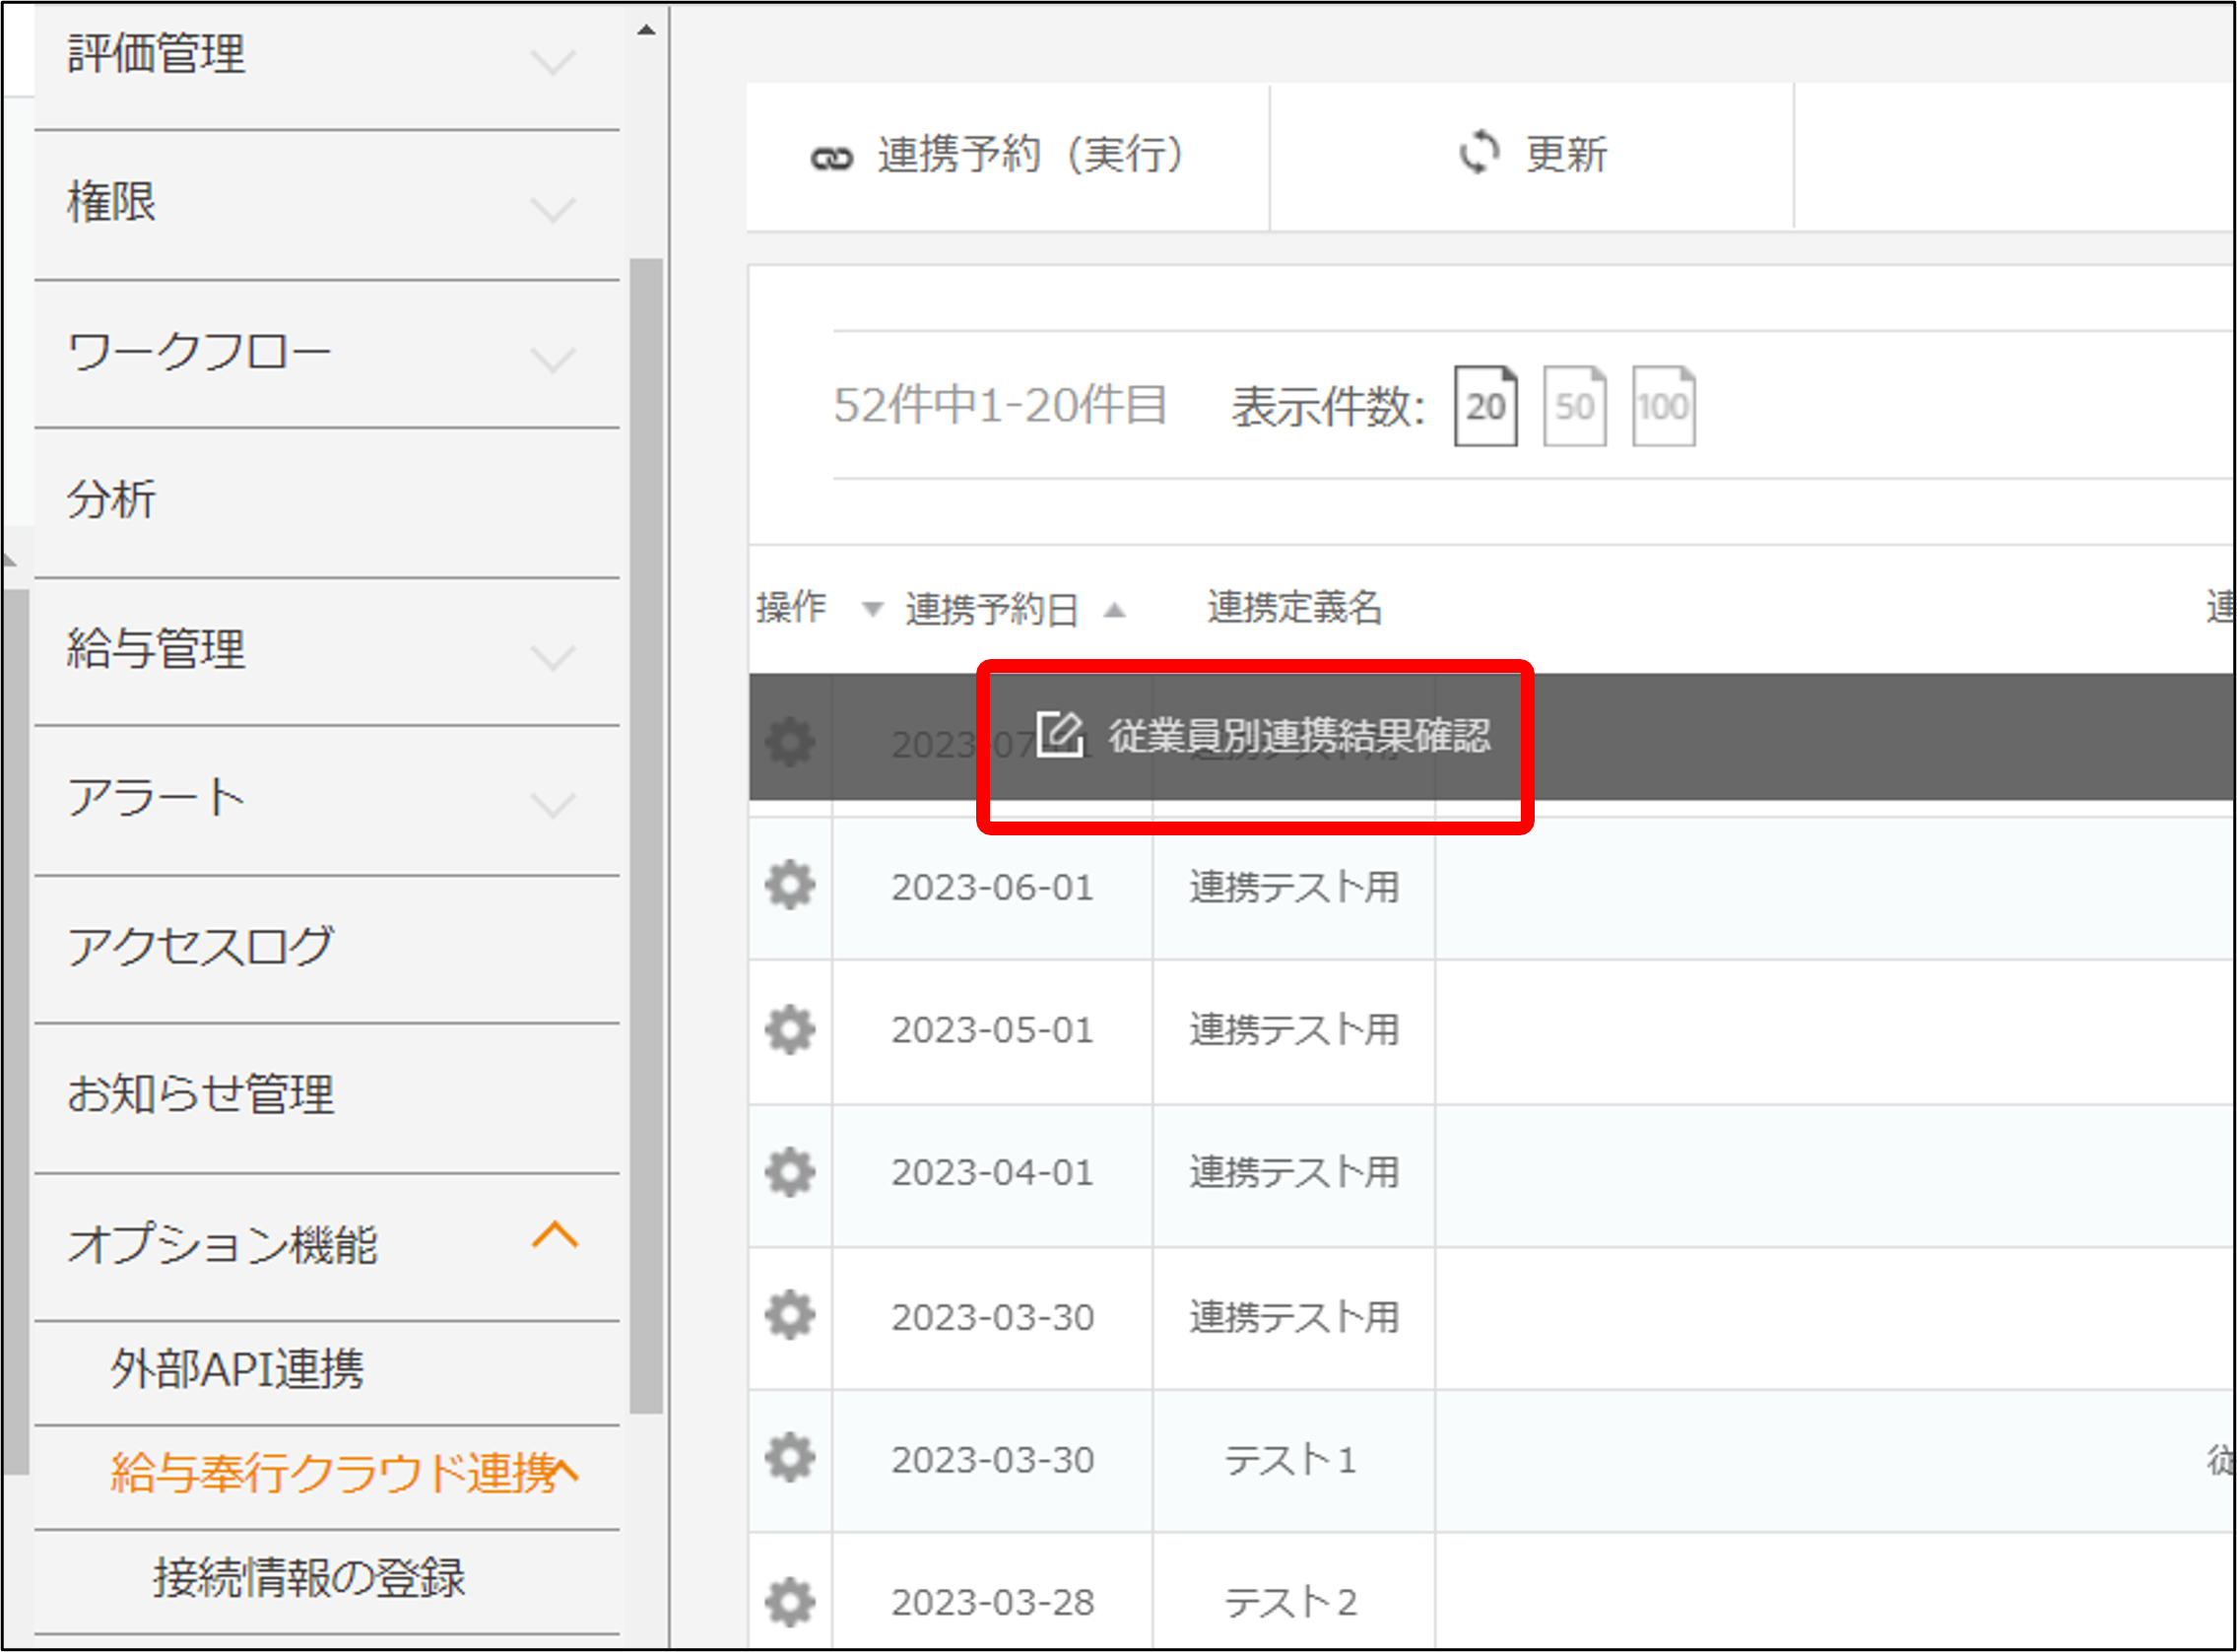Click the sidebar scroll-up arrow
The height and width of the screenshot is (1652, 2237).
(646, 31)
